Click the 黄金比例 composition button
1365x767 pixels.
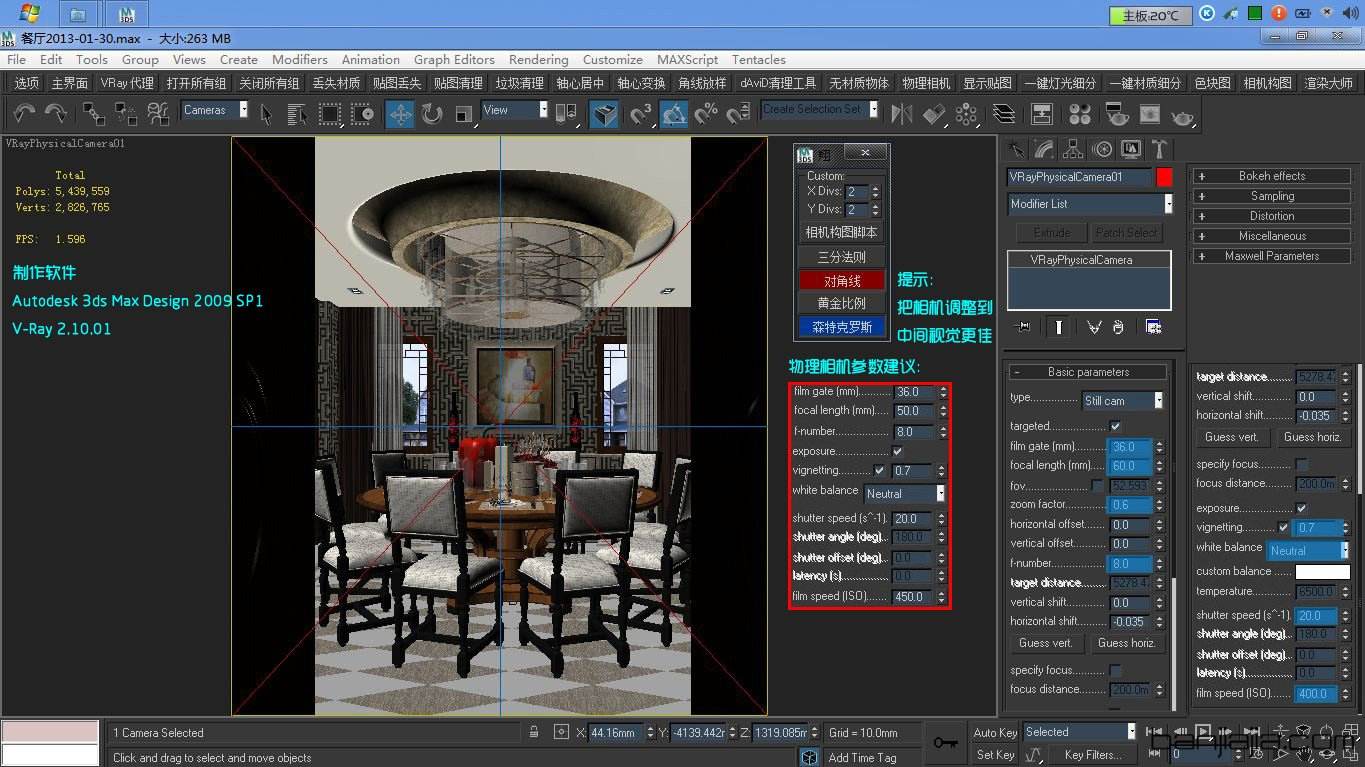842,303
